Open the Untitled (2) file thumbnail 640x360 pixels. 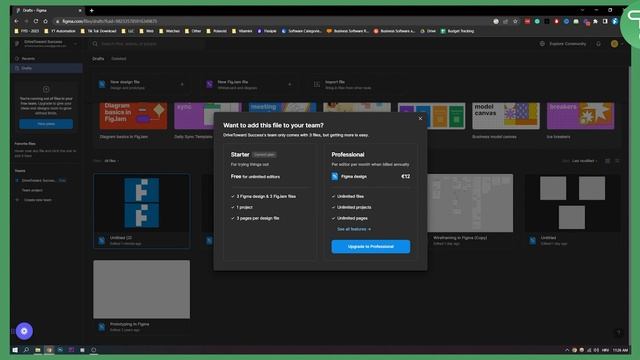tap(142, 203)
